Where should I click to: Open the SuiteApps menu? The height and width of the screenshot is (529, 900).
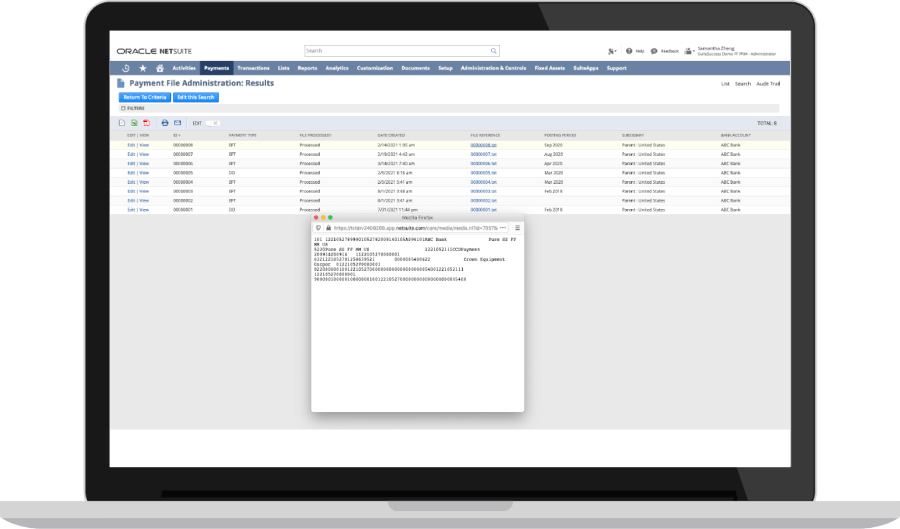tap(585, 68)
